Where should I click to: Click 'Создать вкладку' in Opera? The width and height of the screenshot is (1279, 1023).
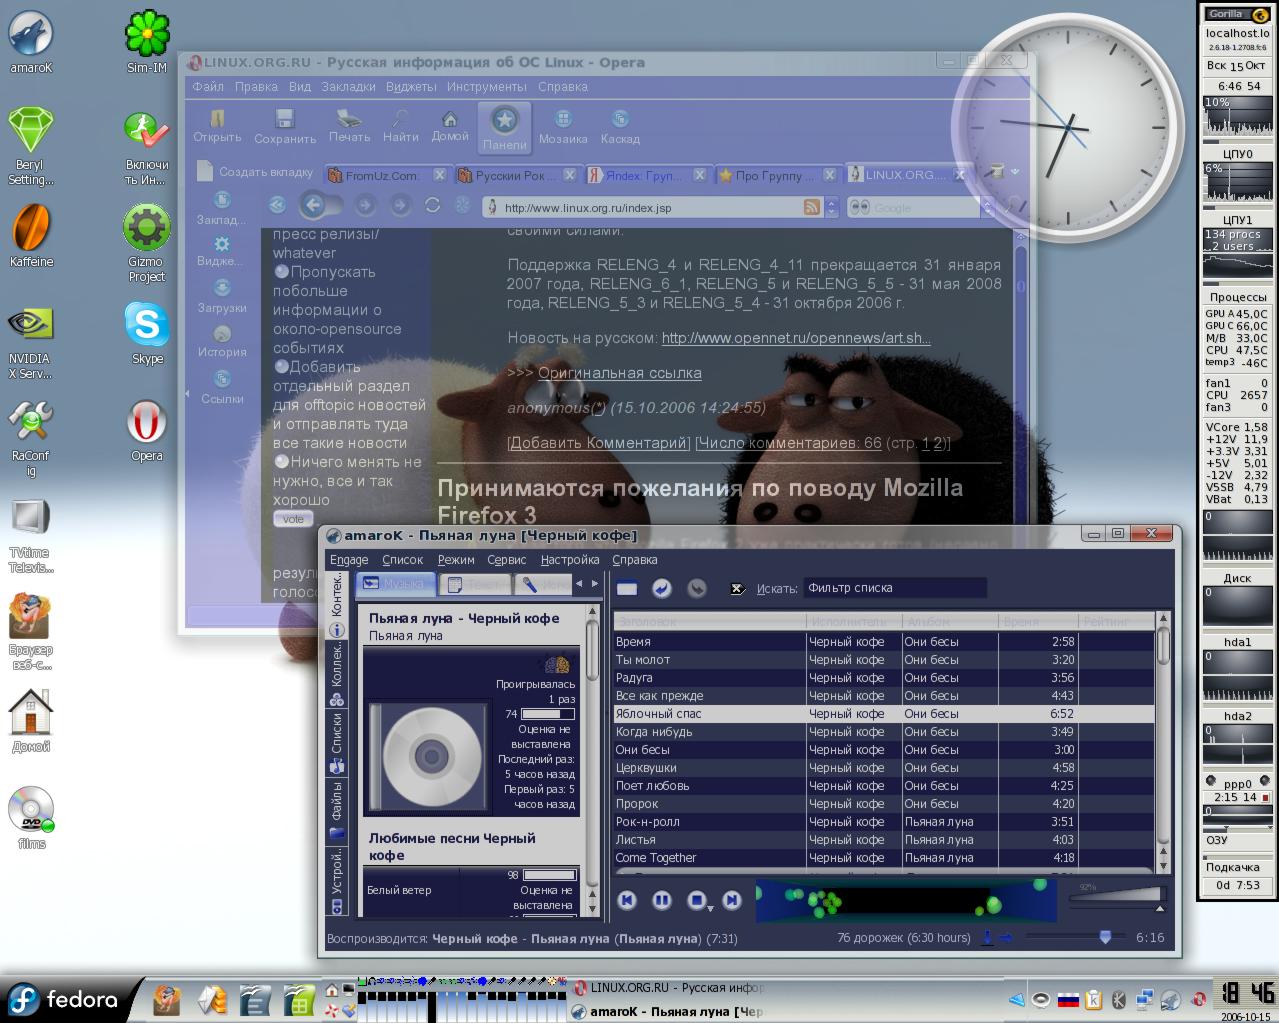coord(255,171)
